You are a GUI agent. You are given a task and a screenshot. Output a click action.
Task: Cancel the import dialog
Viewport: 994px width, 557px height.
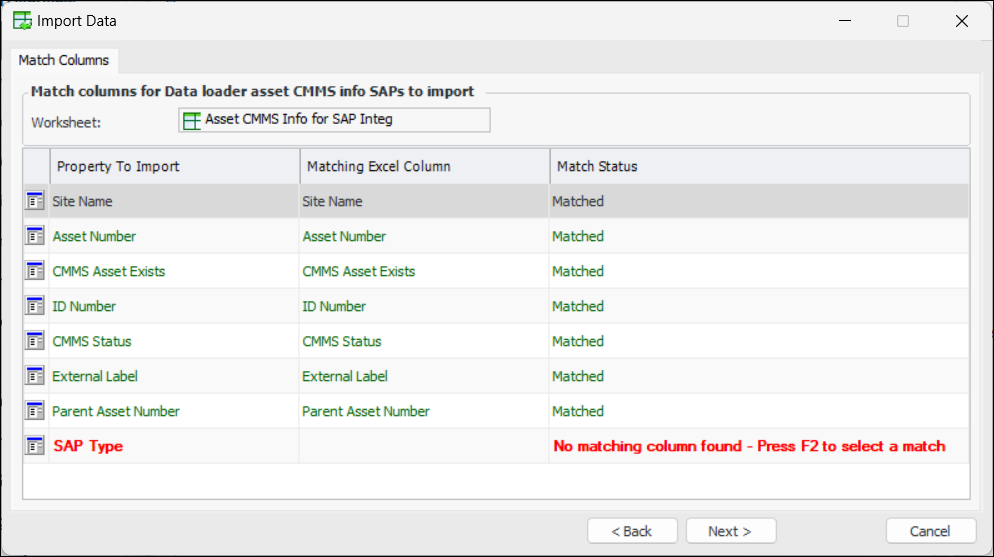930,531
